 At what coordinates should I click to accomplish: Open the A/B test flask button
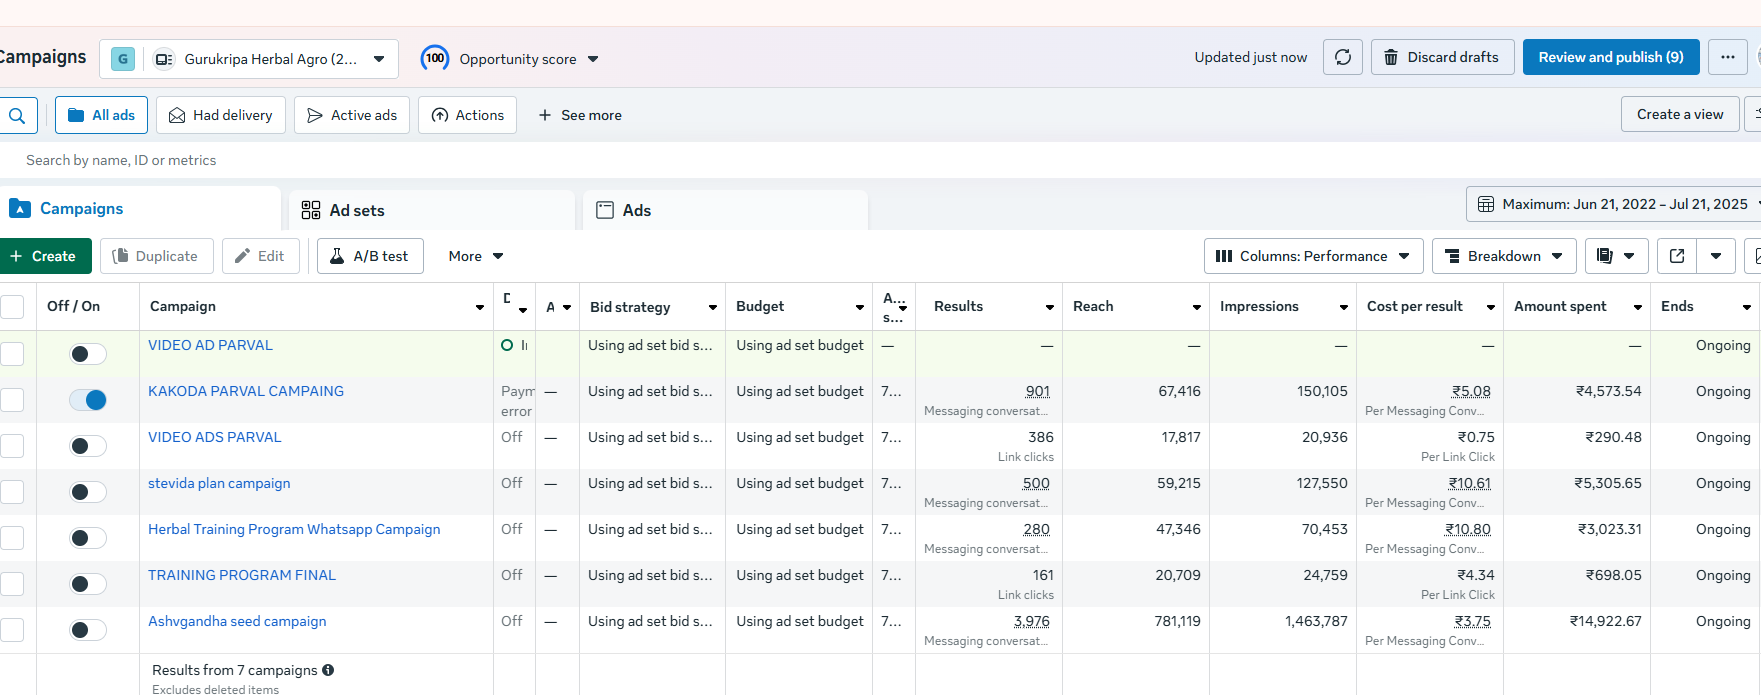[369, 257]
